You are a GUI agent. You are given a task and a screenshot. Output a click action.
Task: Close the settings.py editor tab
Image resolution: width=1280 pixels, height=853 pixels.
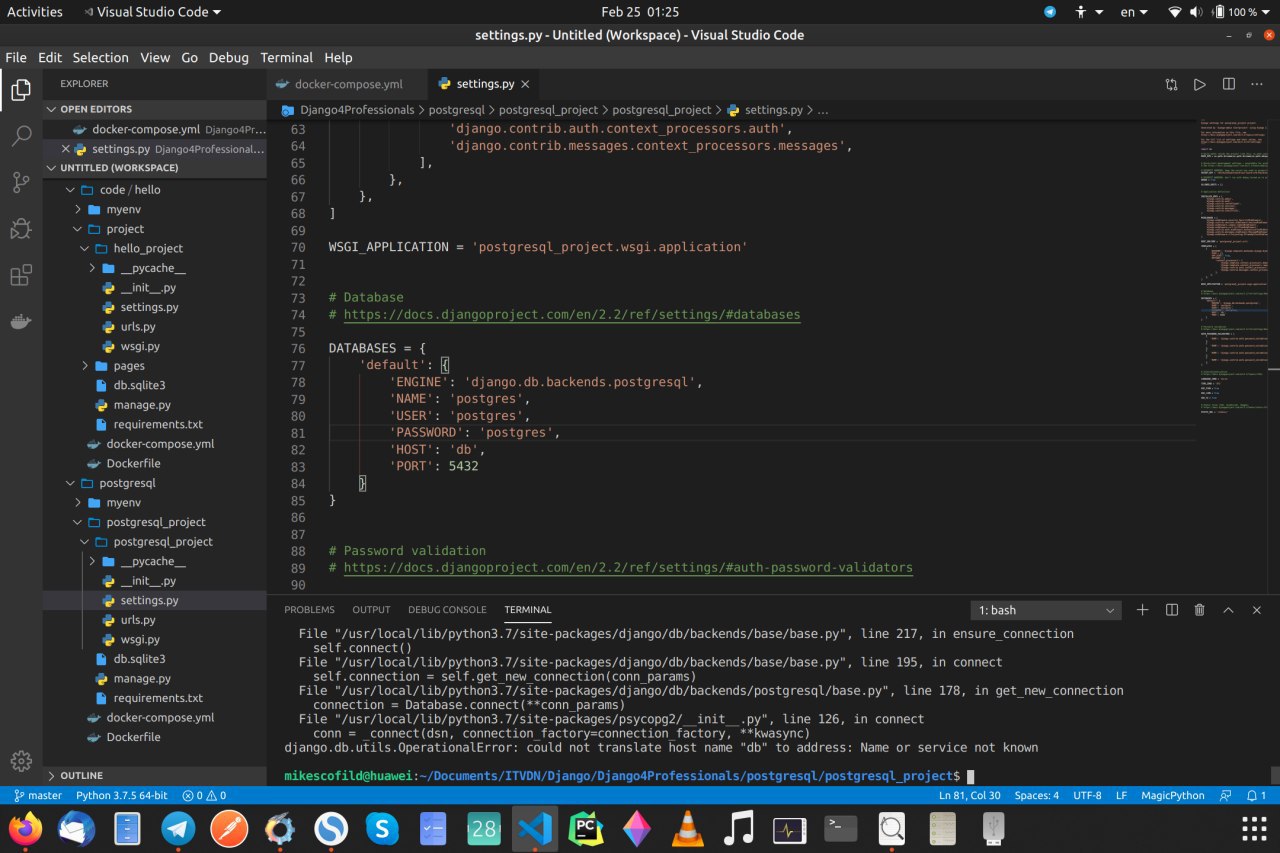click(x=525, y=85)
